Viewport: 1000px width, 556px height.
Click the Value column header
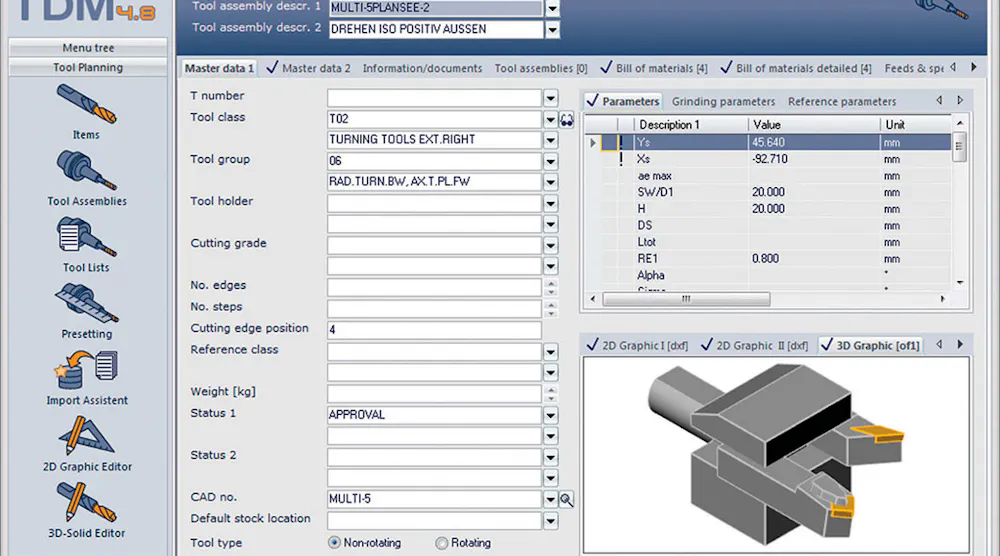[x=814, y=125]
